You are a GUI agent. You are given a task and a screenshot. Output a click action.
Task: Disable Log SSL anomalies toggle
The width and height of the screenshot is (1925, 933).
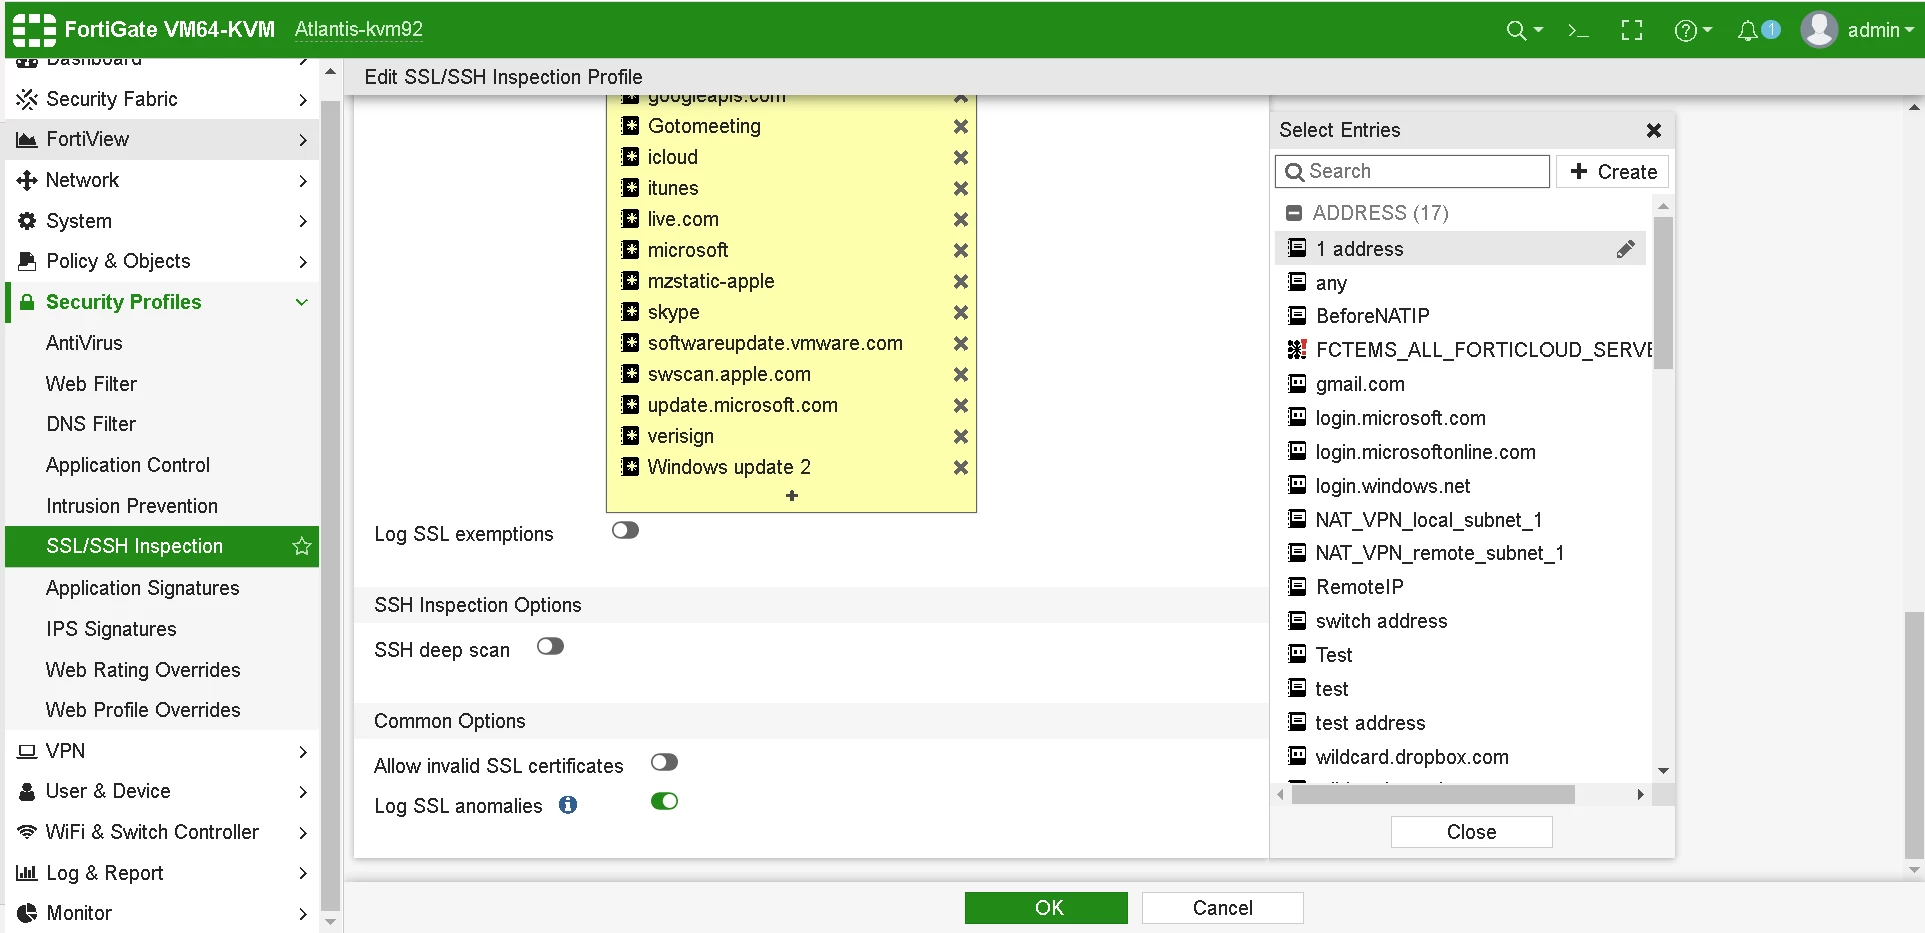click(x=664, y=801)
